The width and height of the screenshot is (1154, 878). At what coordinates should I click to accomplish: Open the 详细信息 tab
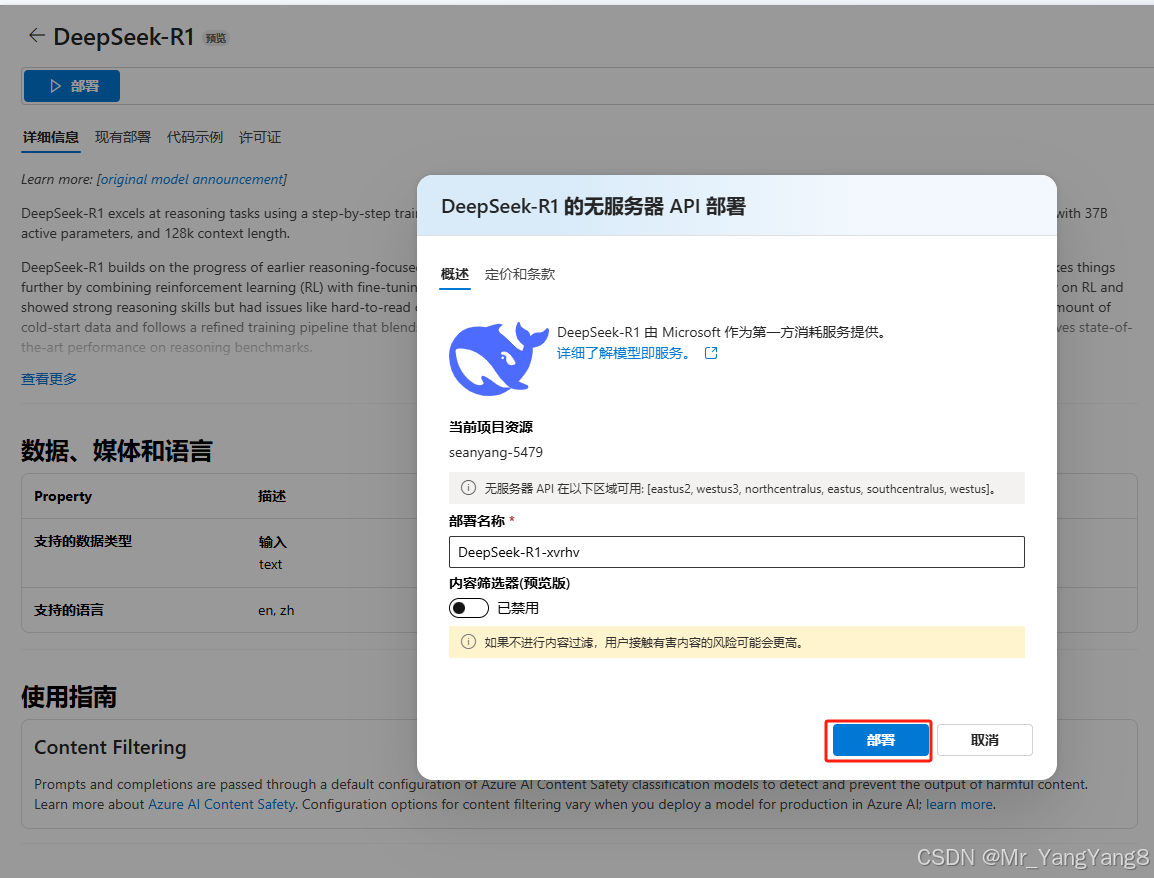[x=51, y=137]
